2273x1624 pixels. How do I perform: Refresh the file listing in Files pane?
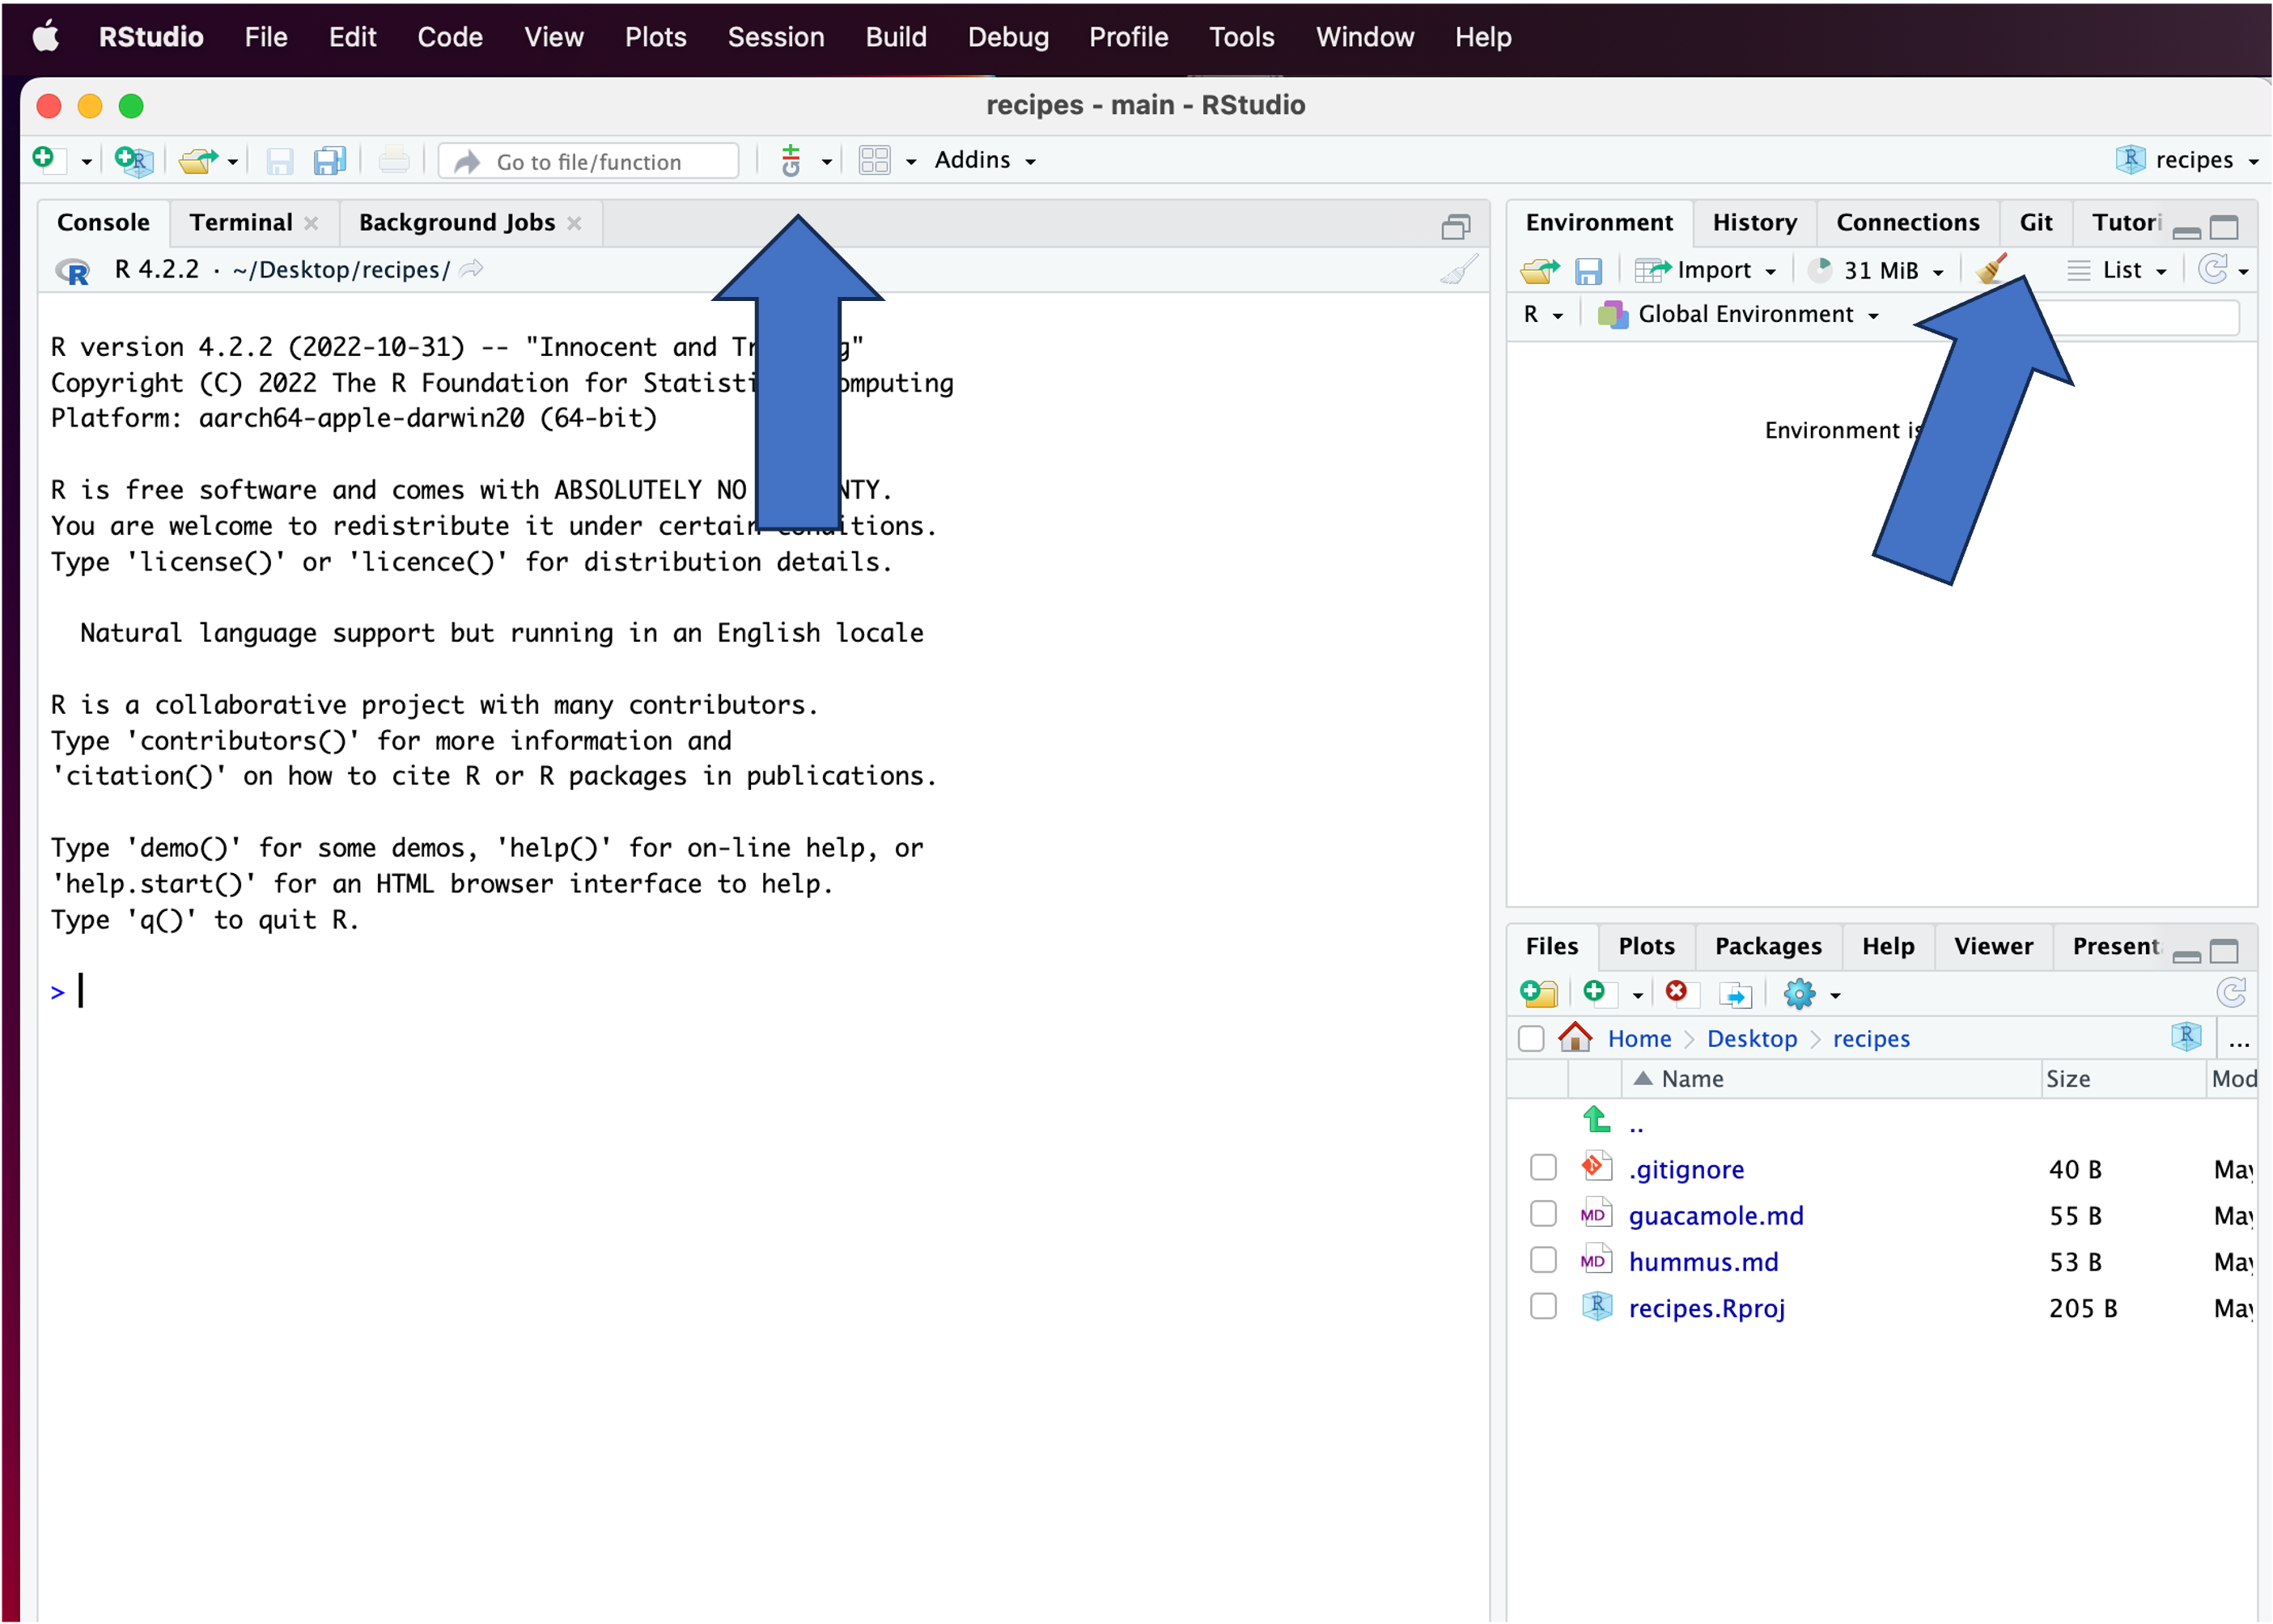(x=2230, y=993)
